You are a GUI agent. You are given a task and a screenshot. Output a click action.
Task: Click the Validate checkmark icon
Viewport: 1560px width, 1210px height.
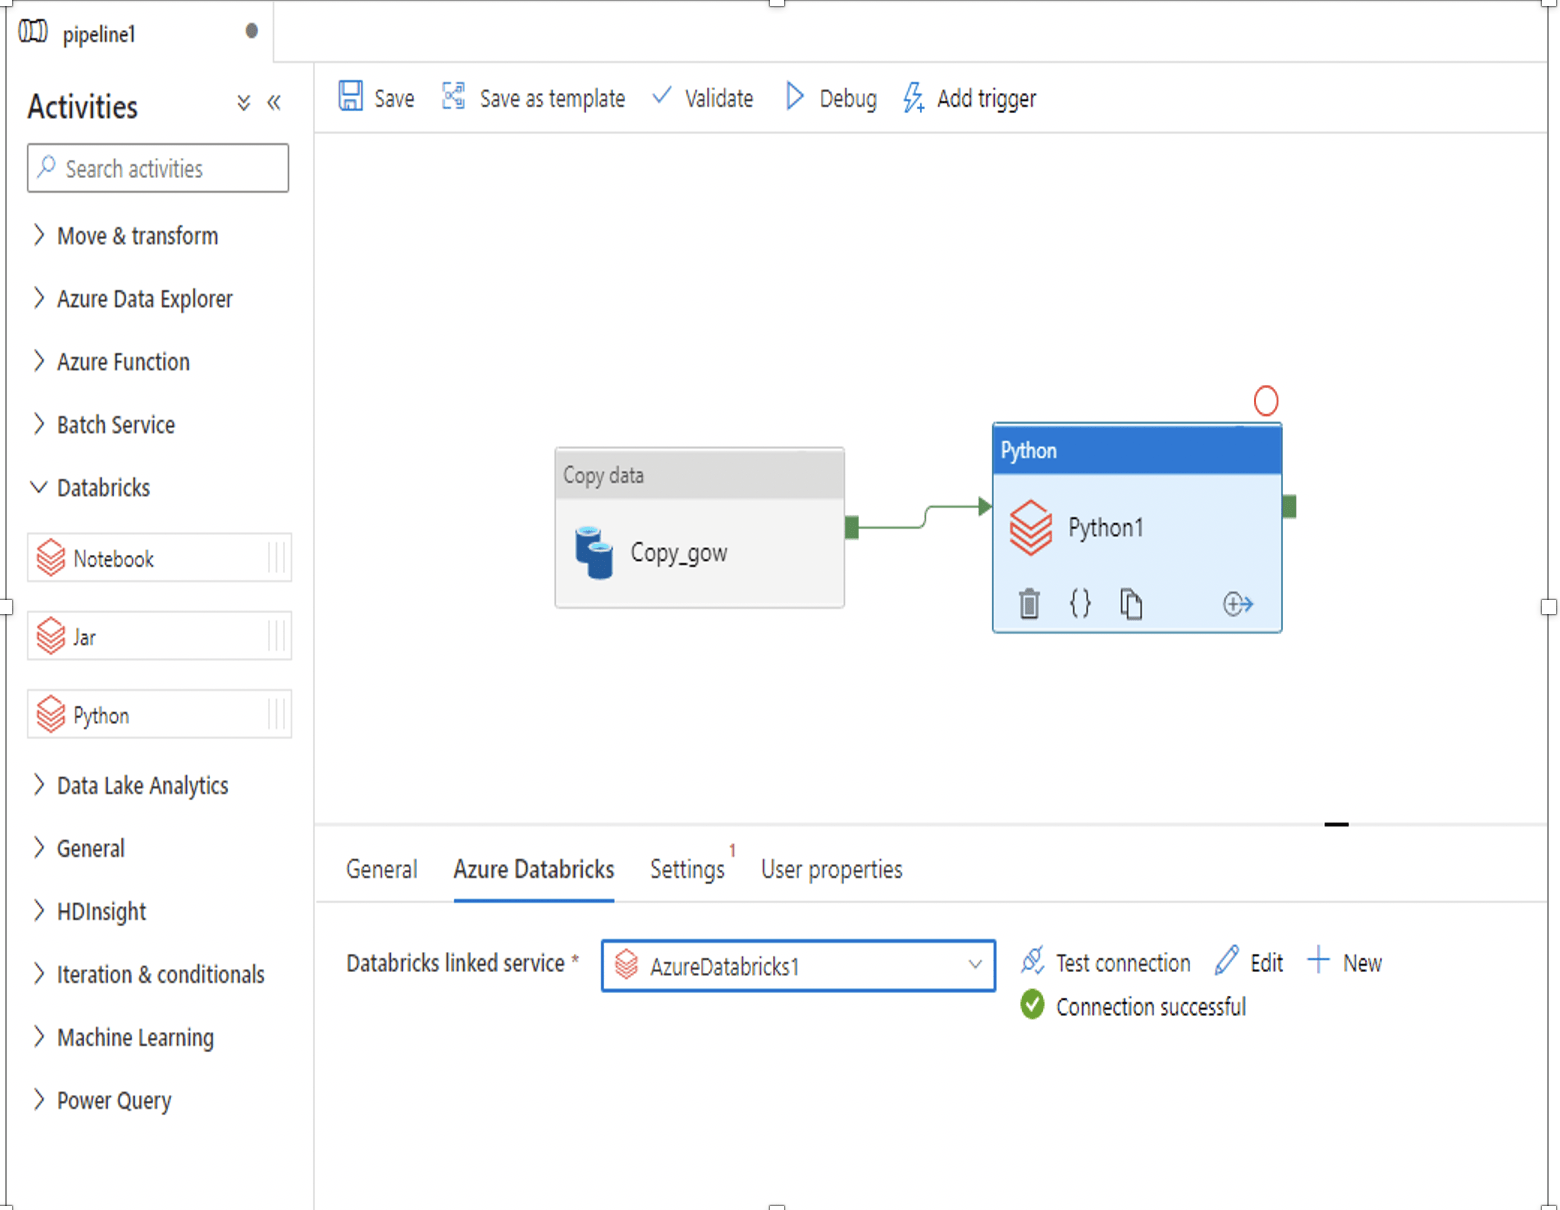click(x=662, y=96)
